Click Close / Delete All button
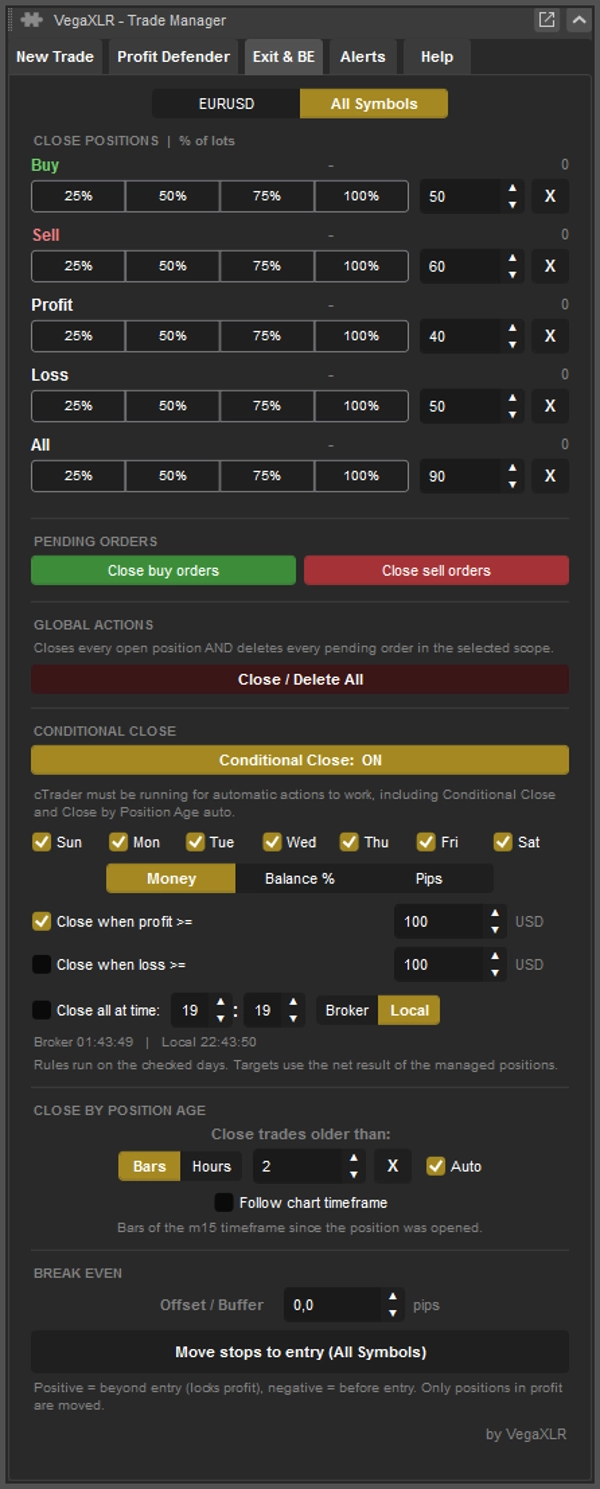 point(300,679)
